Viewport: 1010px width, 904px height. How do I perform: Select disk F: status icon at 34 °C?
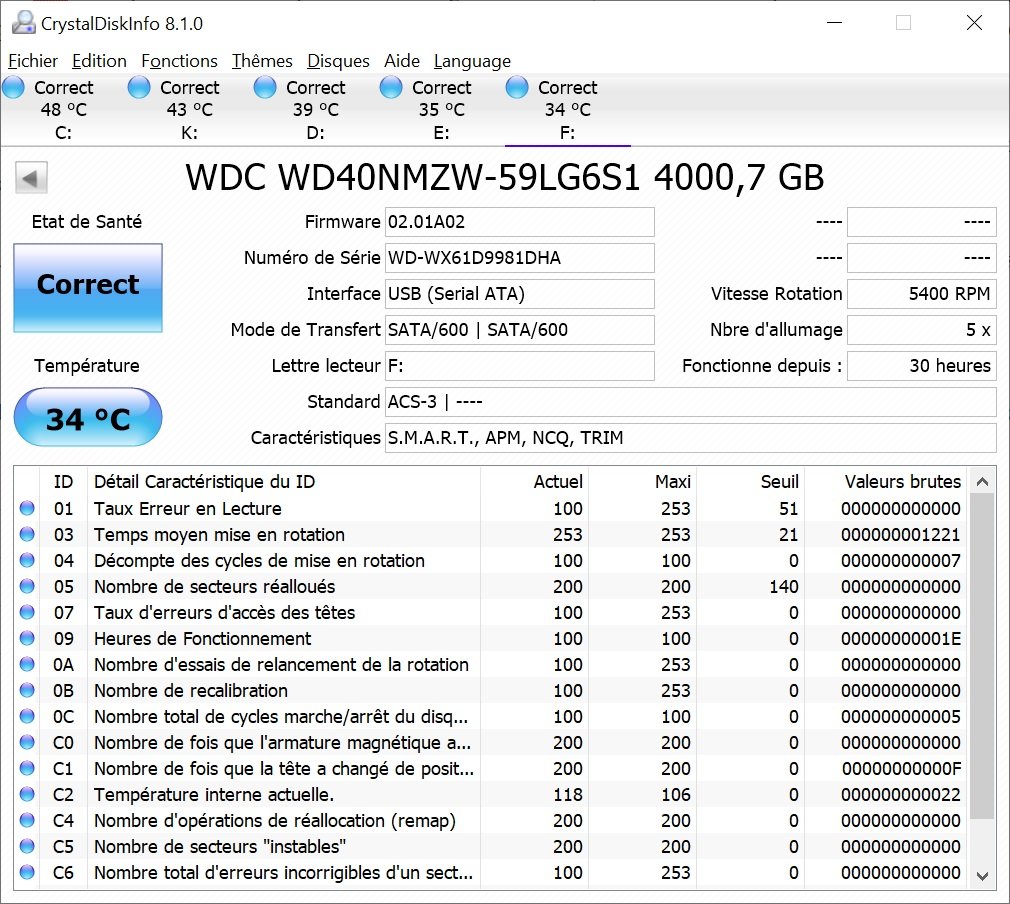[x=517, y=88]
